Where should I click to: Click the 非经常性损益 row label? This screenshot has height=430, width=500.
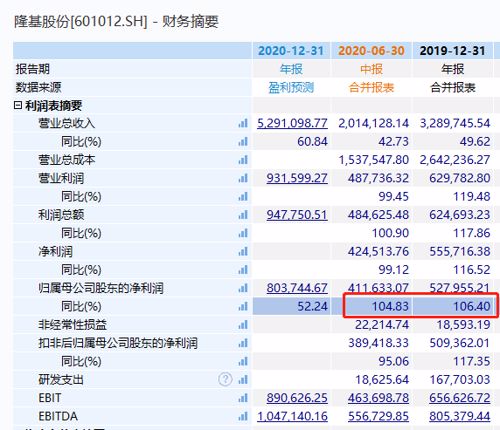point(72,325)
